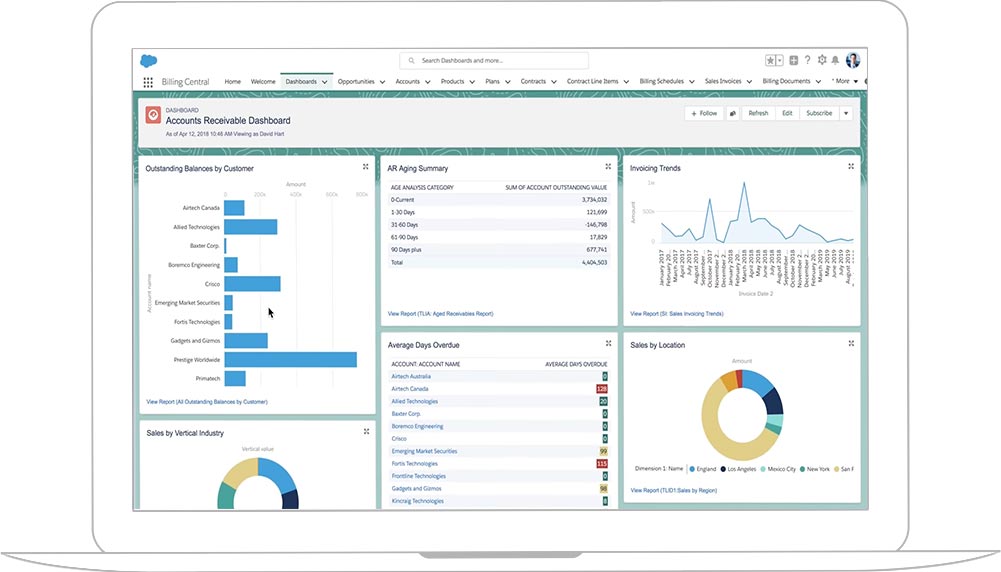Open View Report All Outstanding Balances link
1001x572 pixels.
pyautogui.click(x=207, y=402)
